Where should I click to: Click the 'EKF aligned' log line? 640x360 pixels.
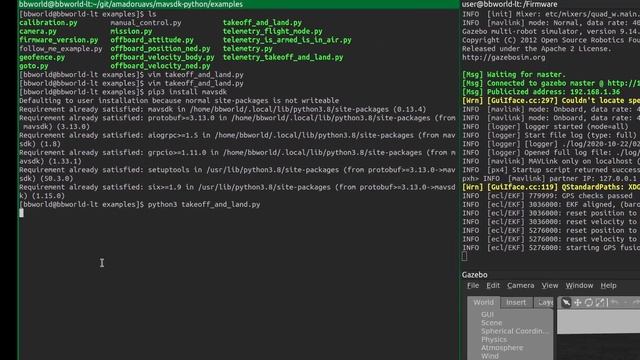click(551, 204)
